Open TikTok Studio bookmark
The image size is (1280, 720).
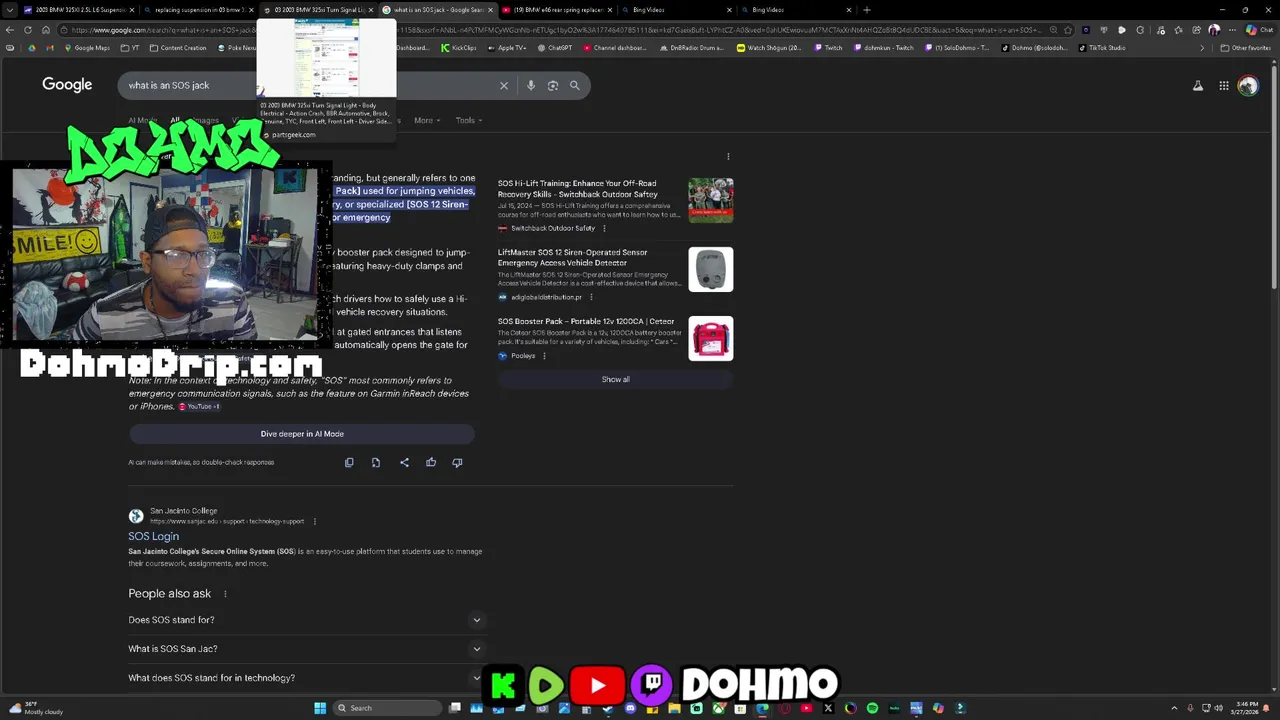(1101, 48)
